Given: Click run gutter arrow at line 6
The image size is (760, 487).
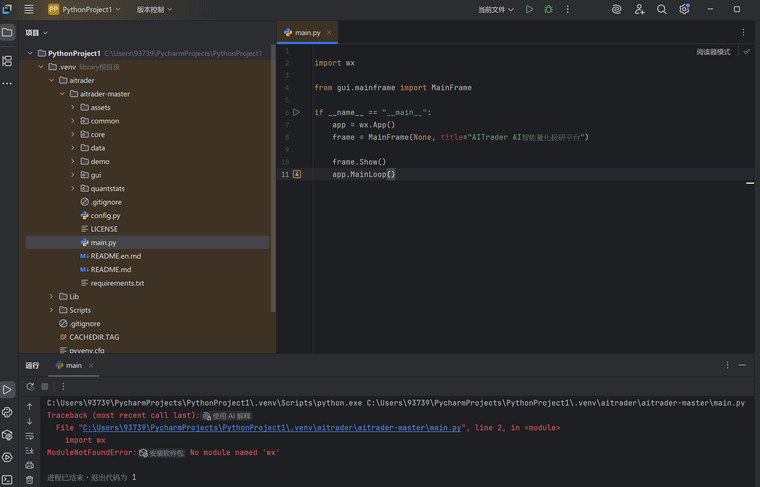Looking at the screenshot, I should coord(296,112).
